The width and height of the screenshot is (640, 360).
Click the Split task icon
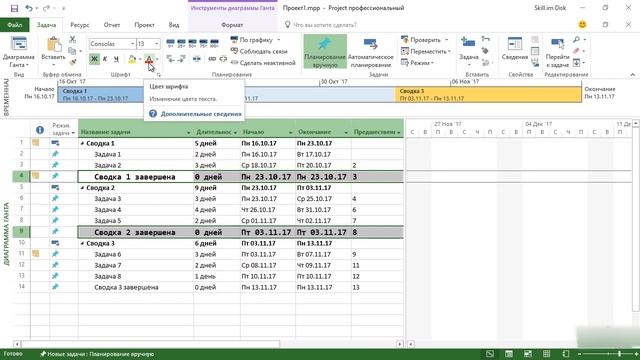[x=197, y=59]
